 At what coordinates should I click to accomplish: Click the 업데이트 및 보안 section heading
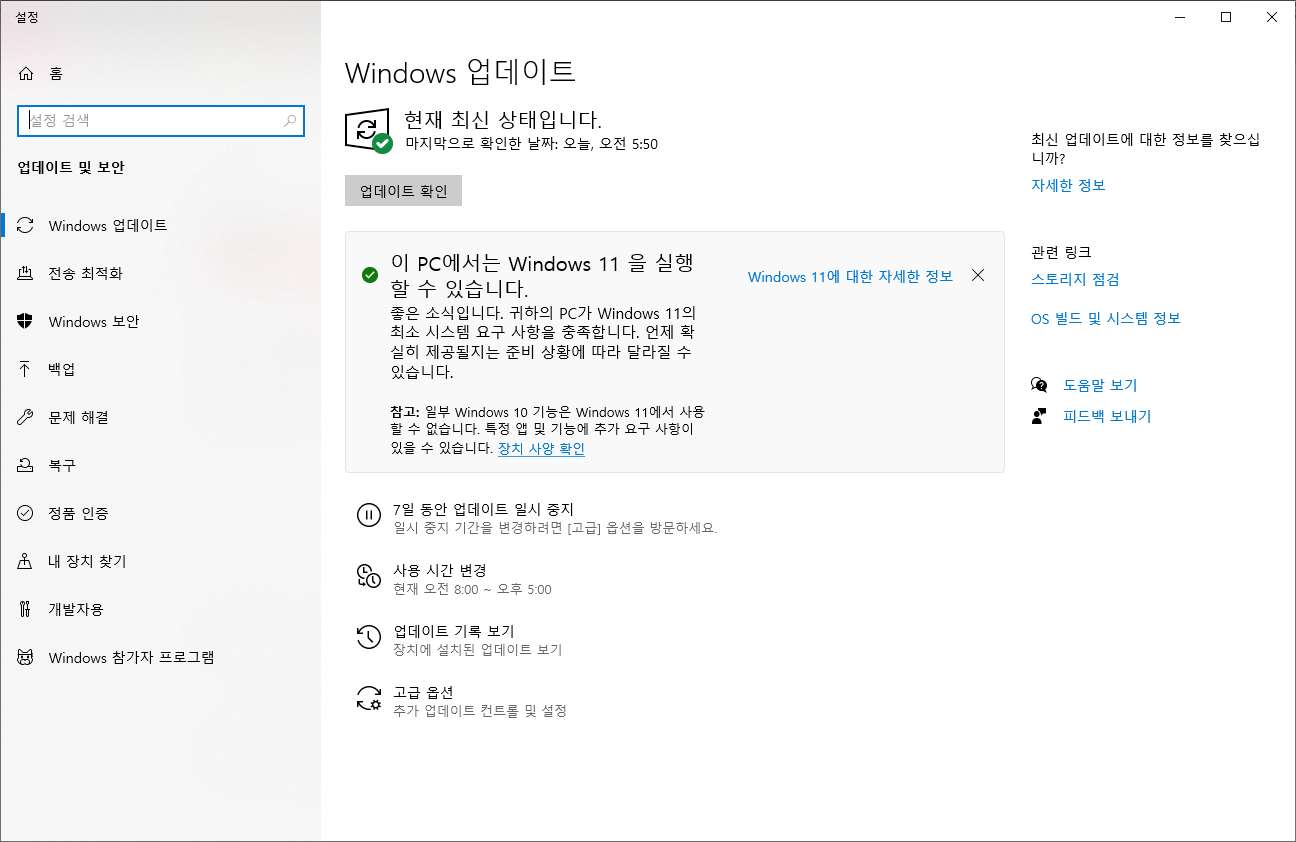[x=71, y=168]
